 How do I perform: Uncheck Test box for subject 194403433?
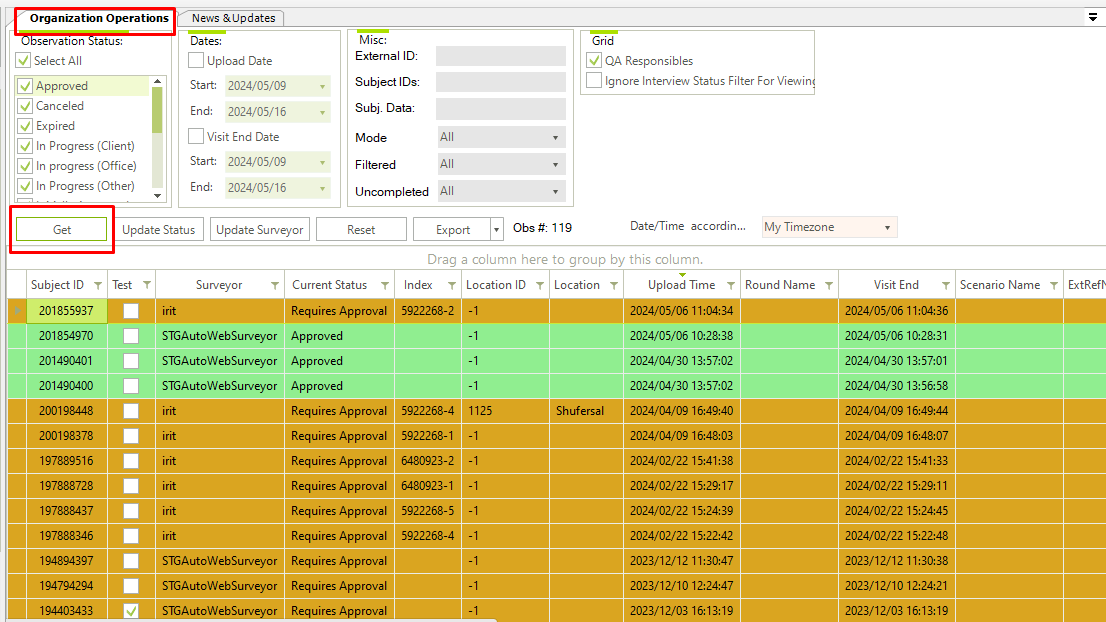pyautogui.click(x=131, y=611)
